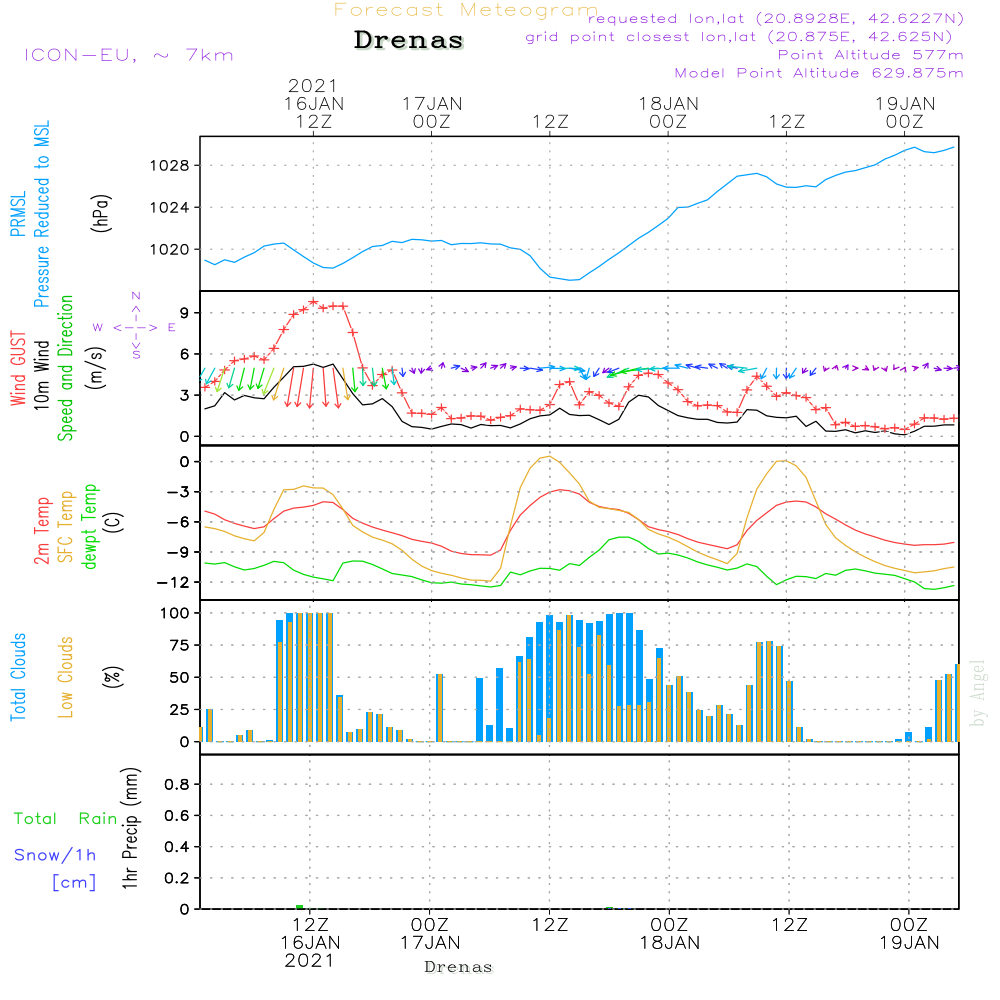1000x1000 pixels.
Task: Select '19JAN 00Z' label above pressure chart
Action: 905,112
